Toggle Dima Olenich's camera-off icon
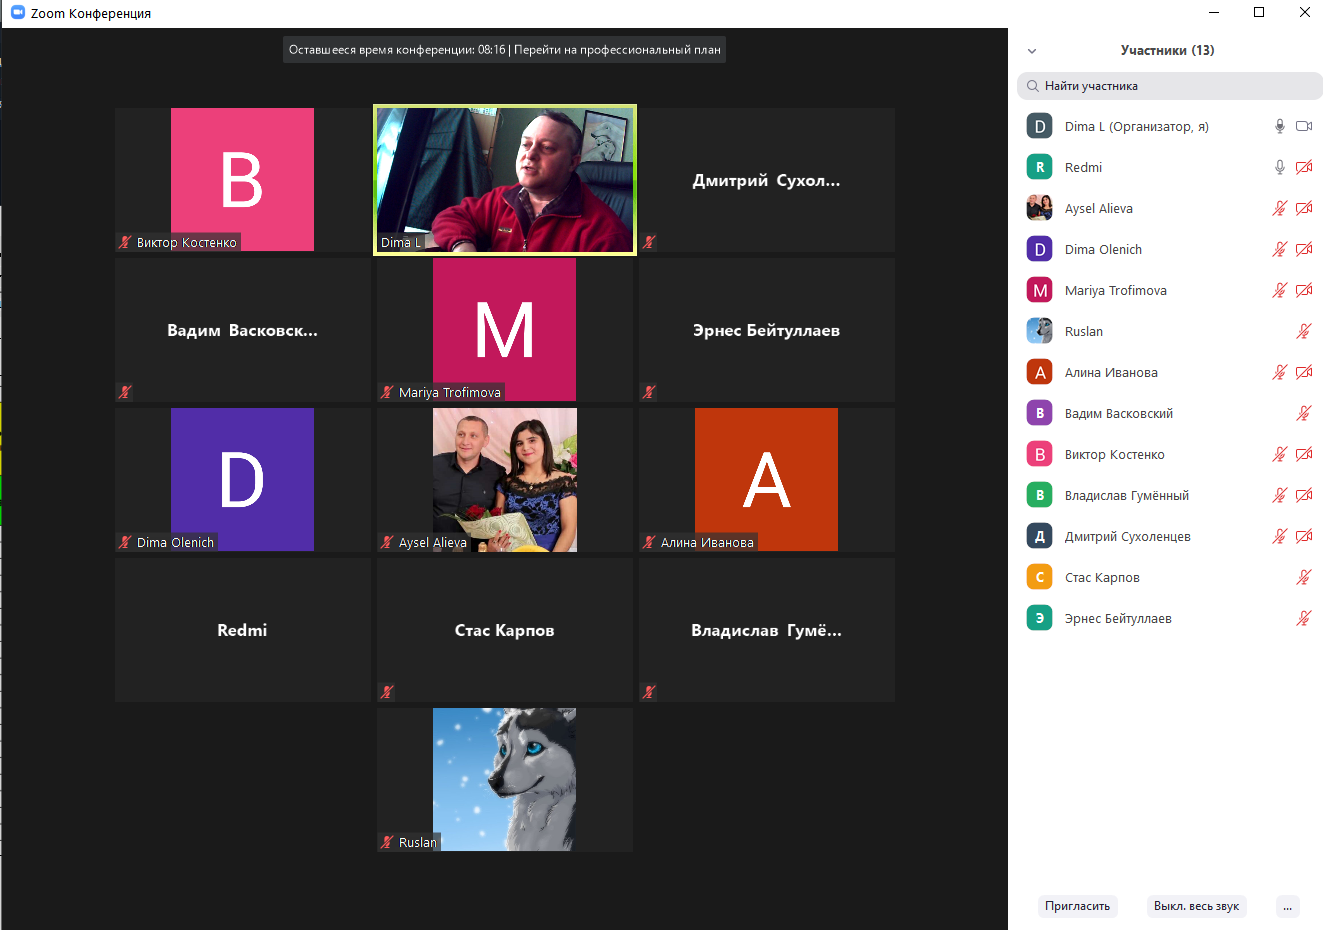The height and width of the screenshot is (930, 1323). pos(1304,249)
